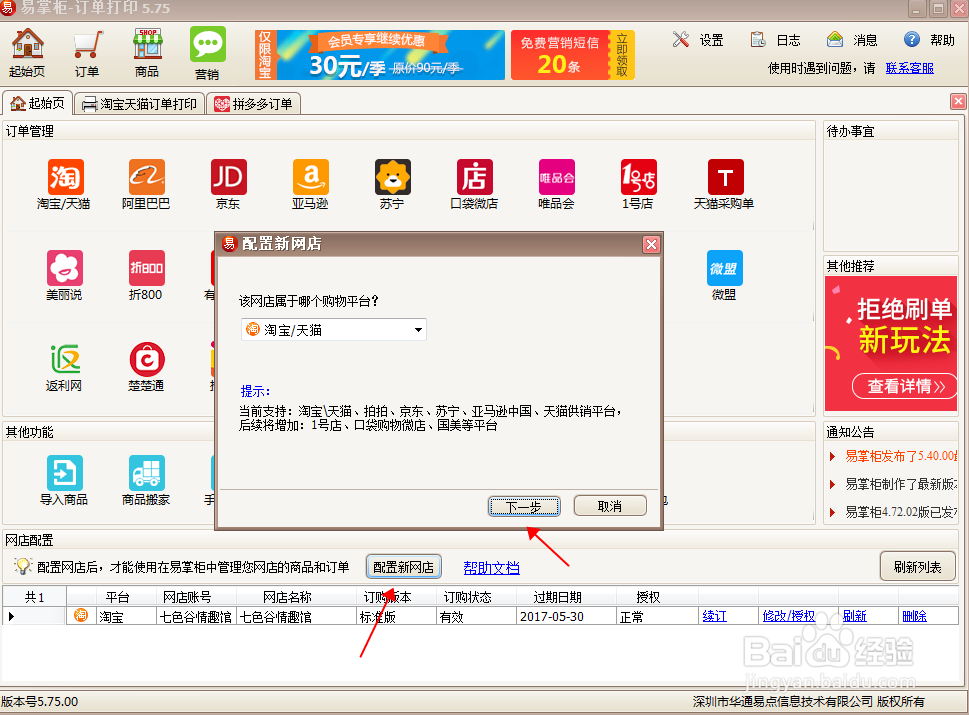
Task: Open the 起始页 home toolbar icon
Action: coord(27,53)
